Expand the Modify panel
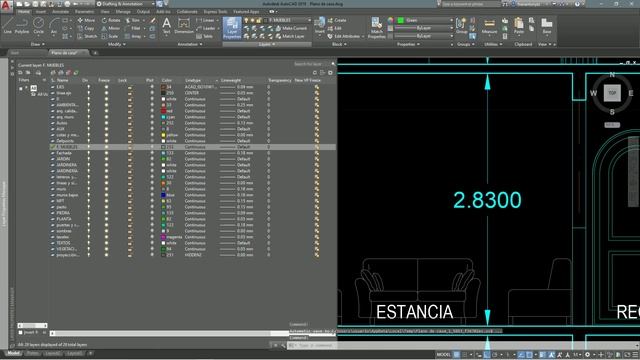 coord(116,44)
